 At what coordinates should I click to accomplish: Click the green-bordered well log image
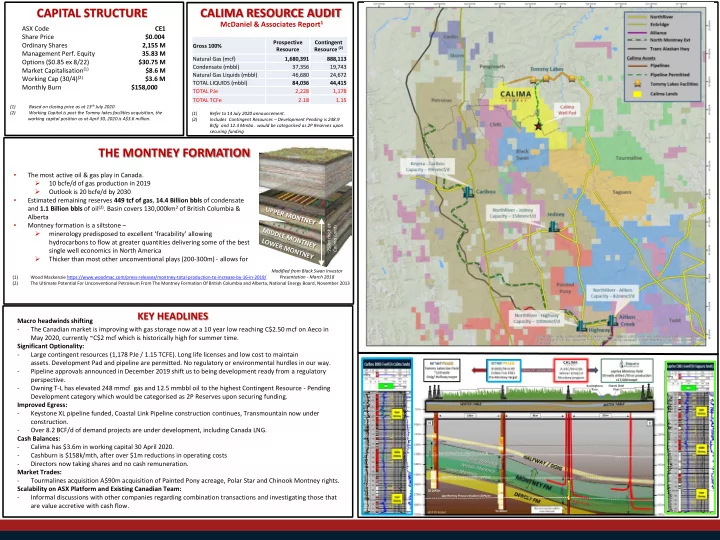click(690, 438)
